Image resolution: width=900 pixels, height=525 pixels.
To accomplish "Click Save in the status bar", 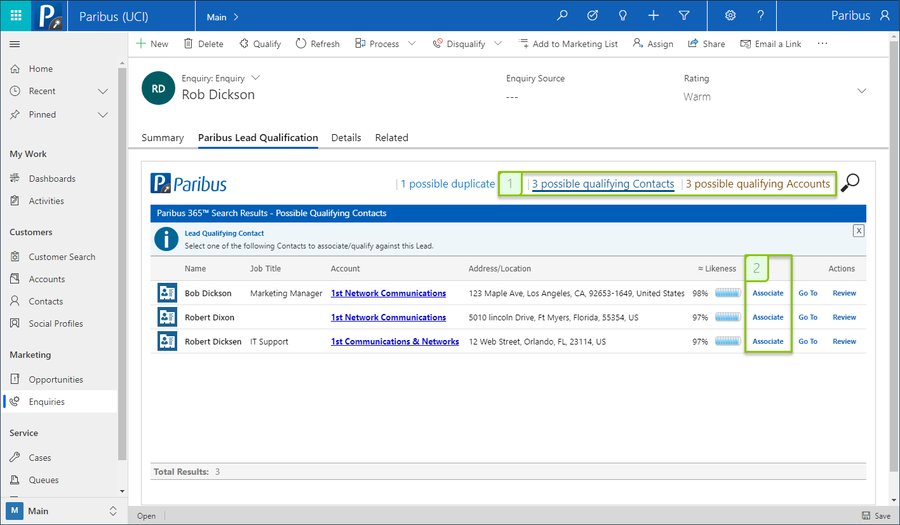I will tap(876, 516).
